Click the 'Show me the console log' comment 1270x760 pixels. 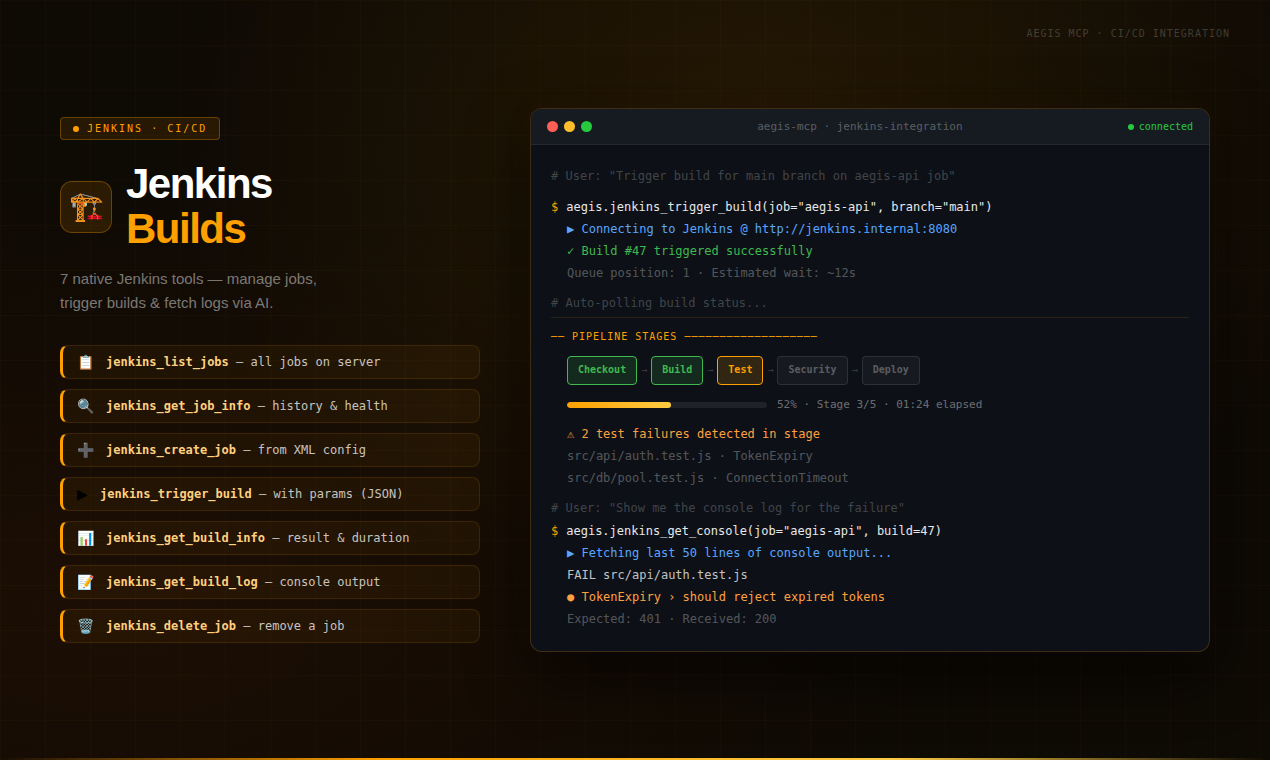[x=728, y=508]
